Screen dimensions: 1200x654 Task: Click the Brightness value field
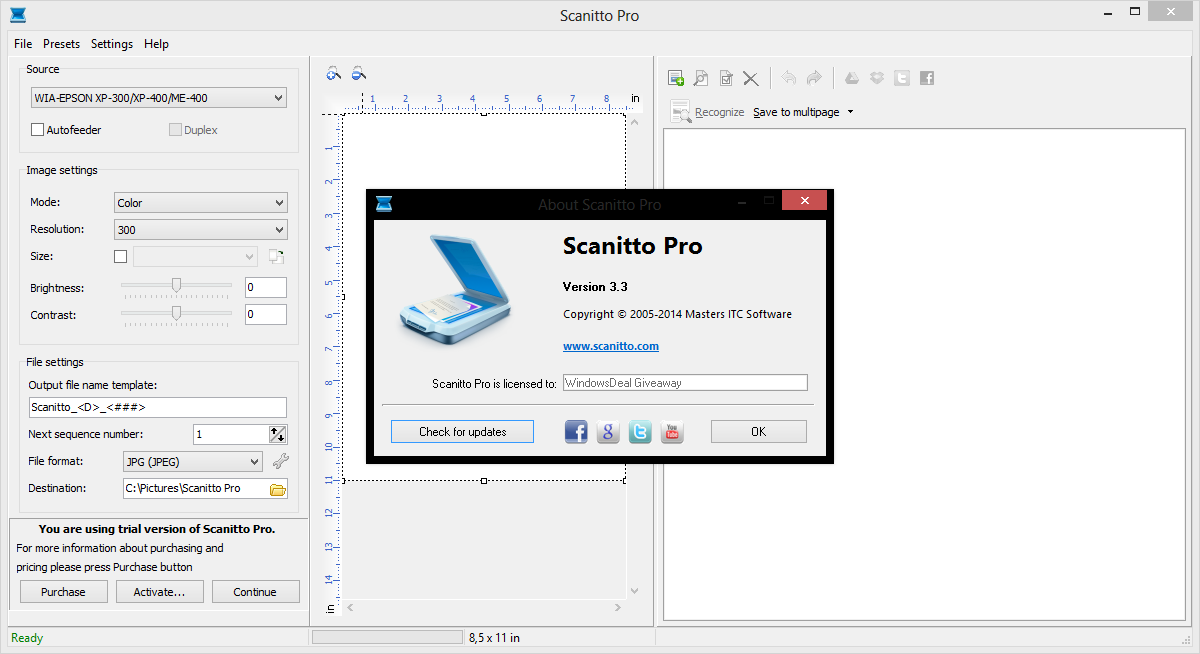point(265,287)
